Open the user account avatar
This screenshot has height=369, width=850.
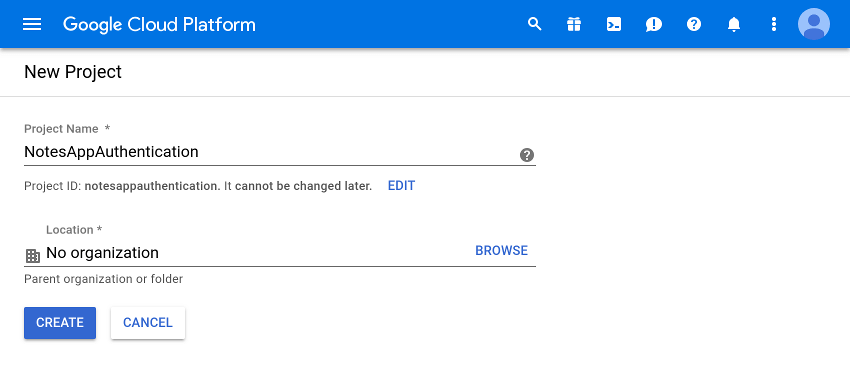pos(814,24)
